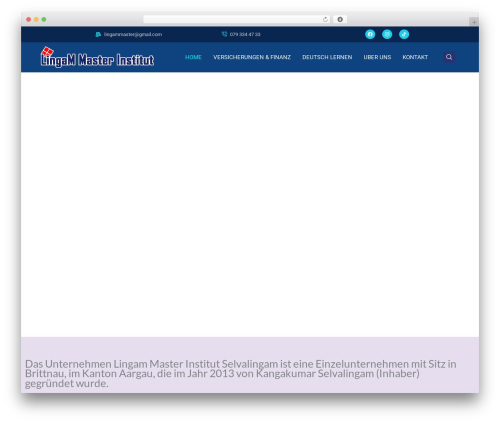Click the browser download icon beside address bar
Screen dimensions: 500x423
340,19
